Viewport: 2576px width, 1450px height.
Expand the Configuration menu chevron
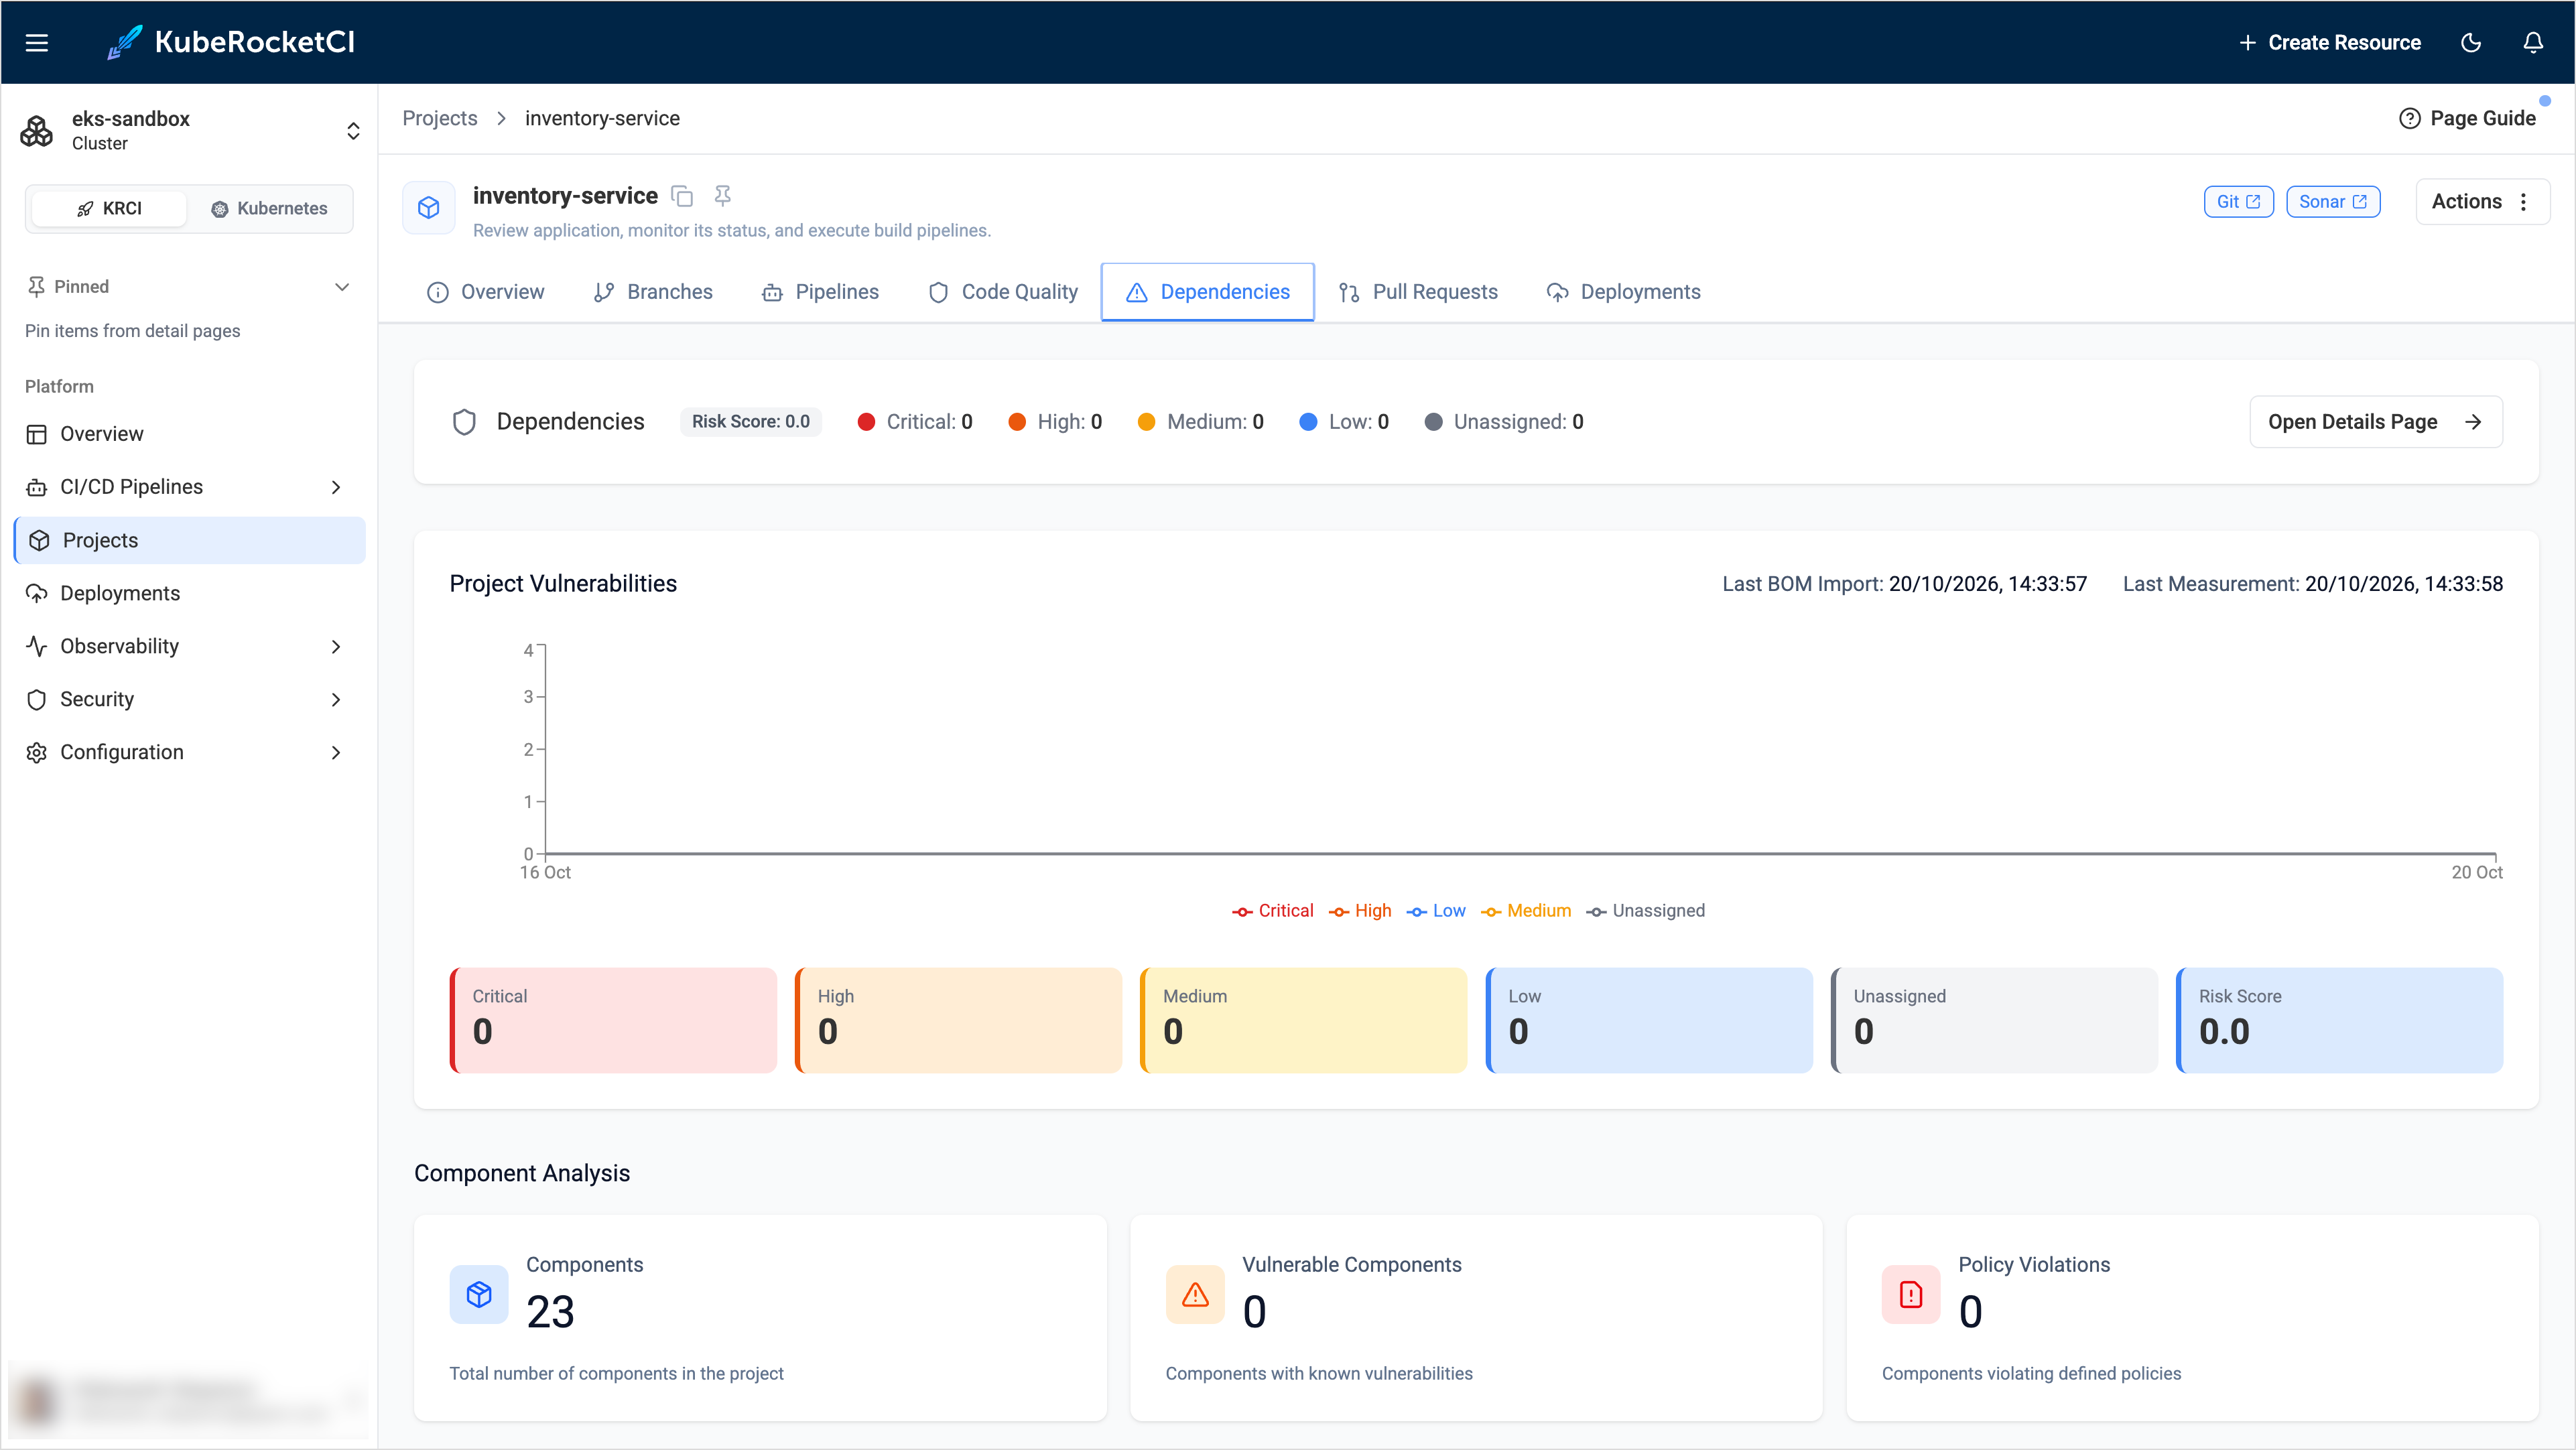(336, 752)
